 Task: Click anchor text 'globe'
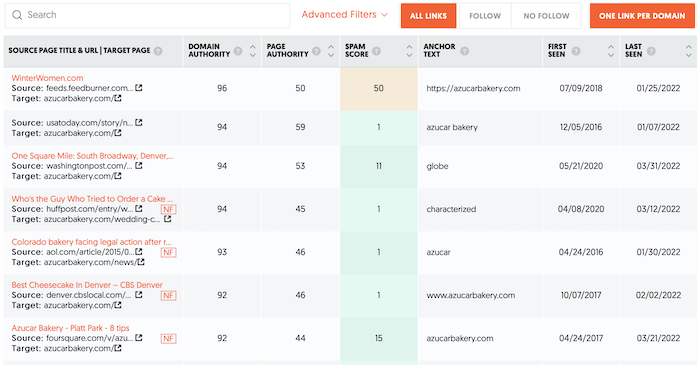[438, 166]
